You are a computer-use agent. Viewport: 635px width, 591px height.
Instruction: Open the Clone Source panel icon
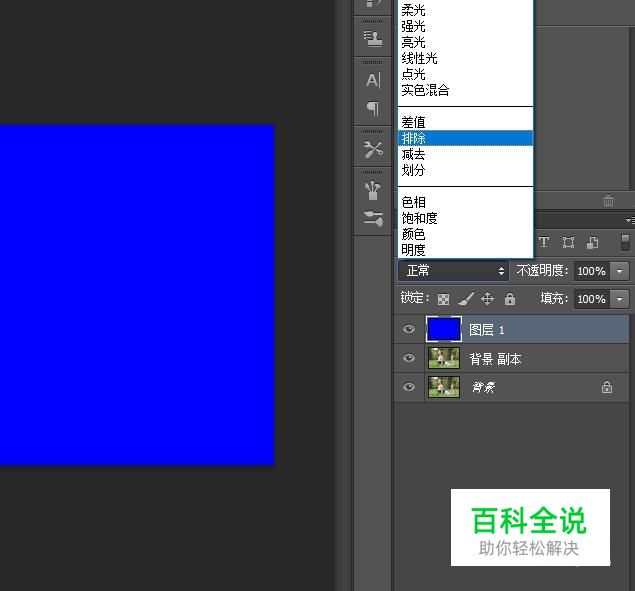[373, 38]
